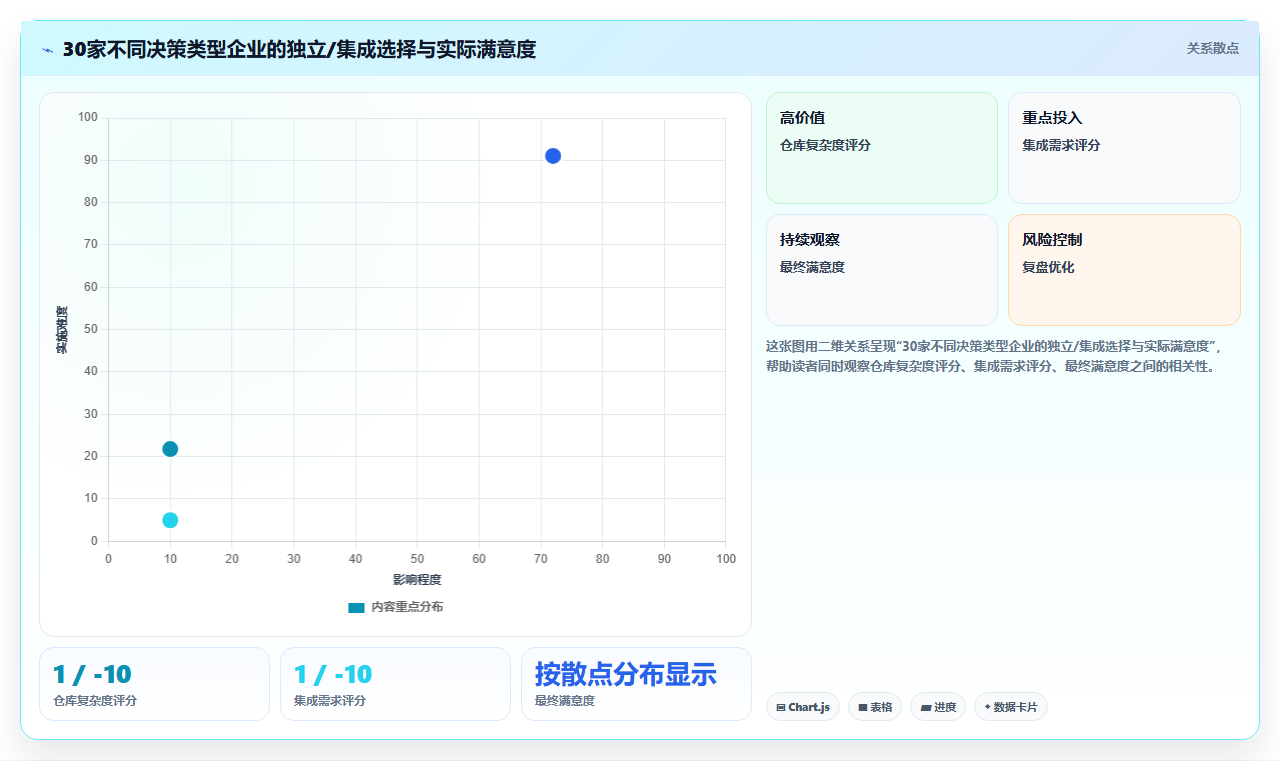Click the 实施难度 y-axis label
Image resolution: width=1280 pixels, height=761 pixels.
pyautogui.click(x=62, y=330)
